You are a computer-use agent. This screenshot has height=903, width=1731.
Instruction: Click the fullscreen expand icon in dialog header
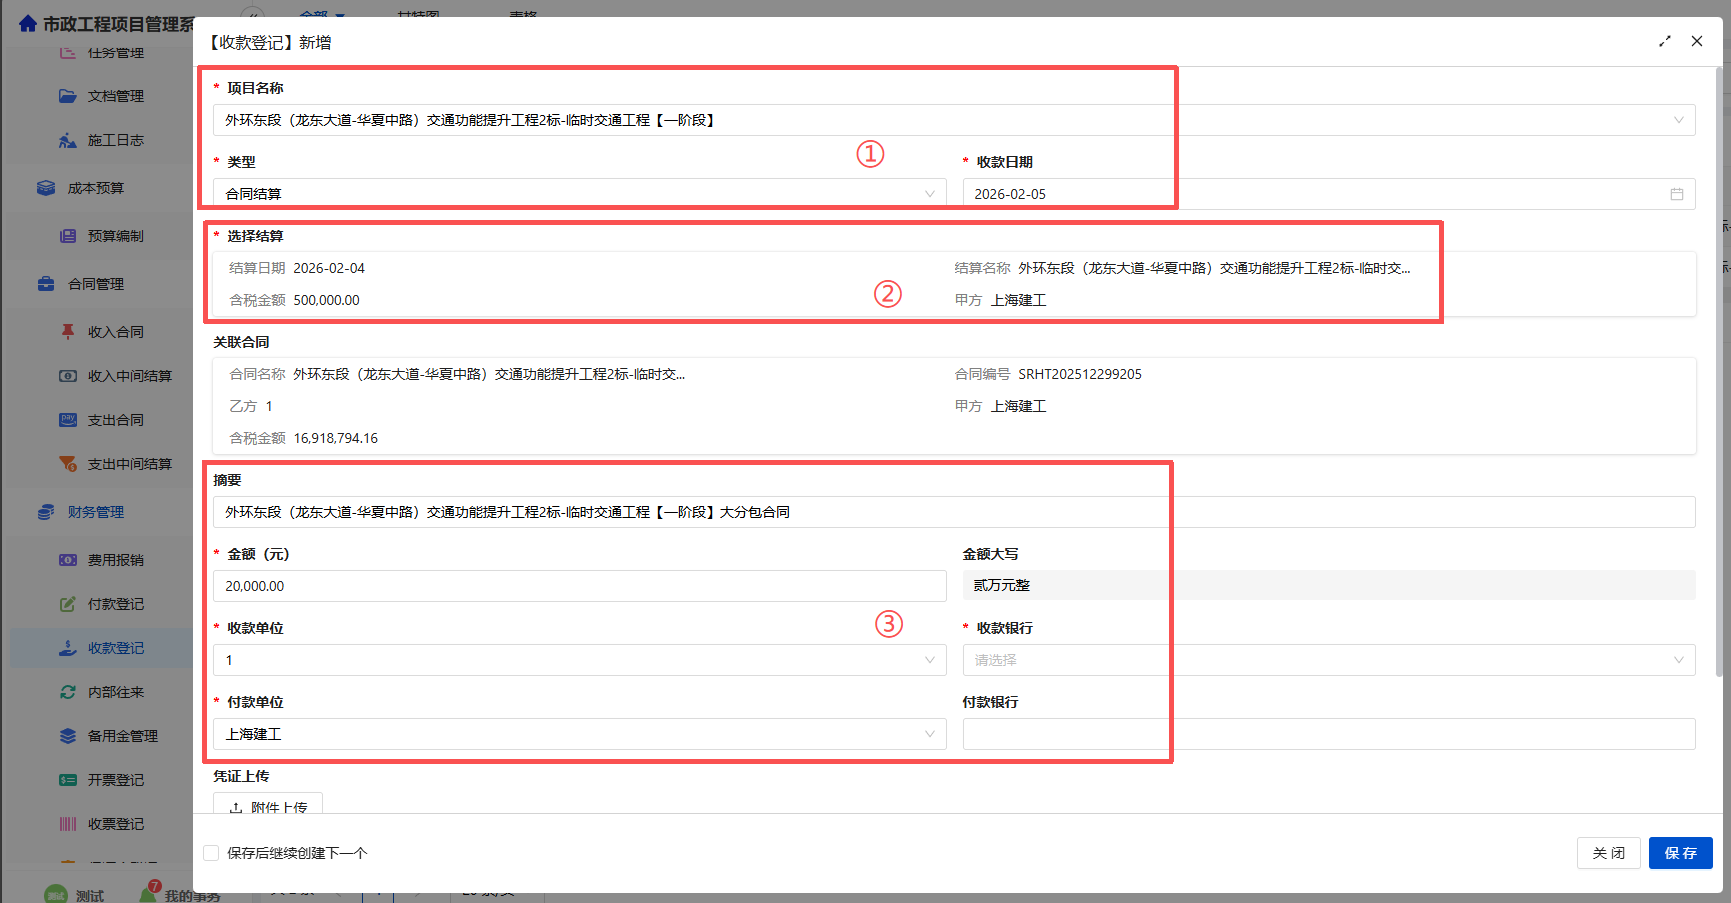point(1665,41)
